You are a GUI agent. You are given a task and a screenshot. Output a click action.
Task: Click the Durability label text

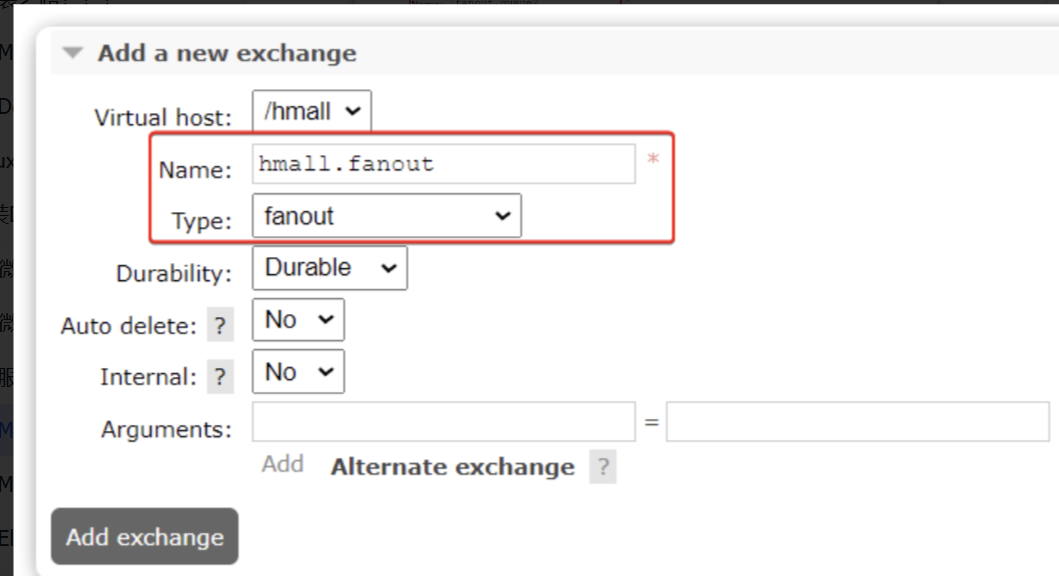coord(173,273)
